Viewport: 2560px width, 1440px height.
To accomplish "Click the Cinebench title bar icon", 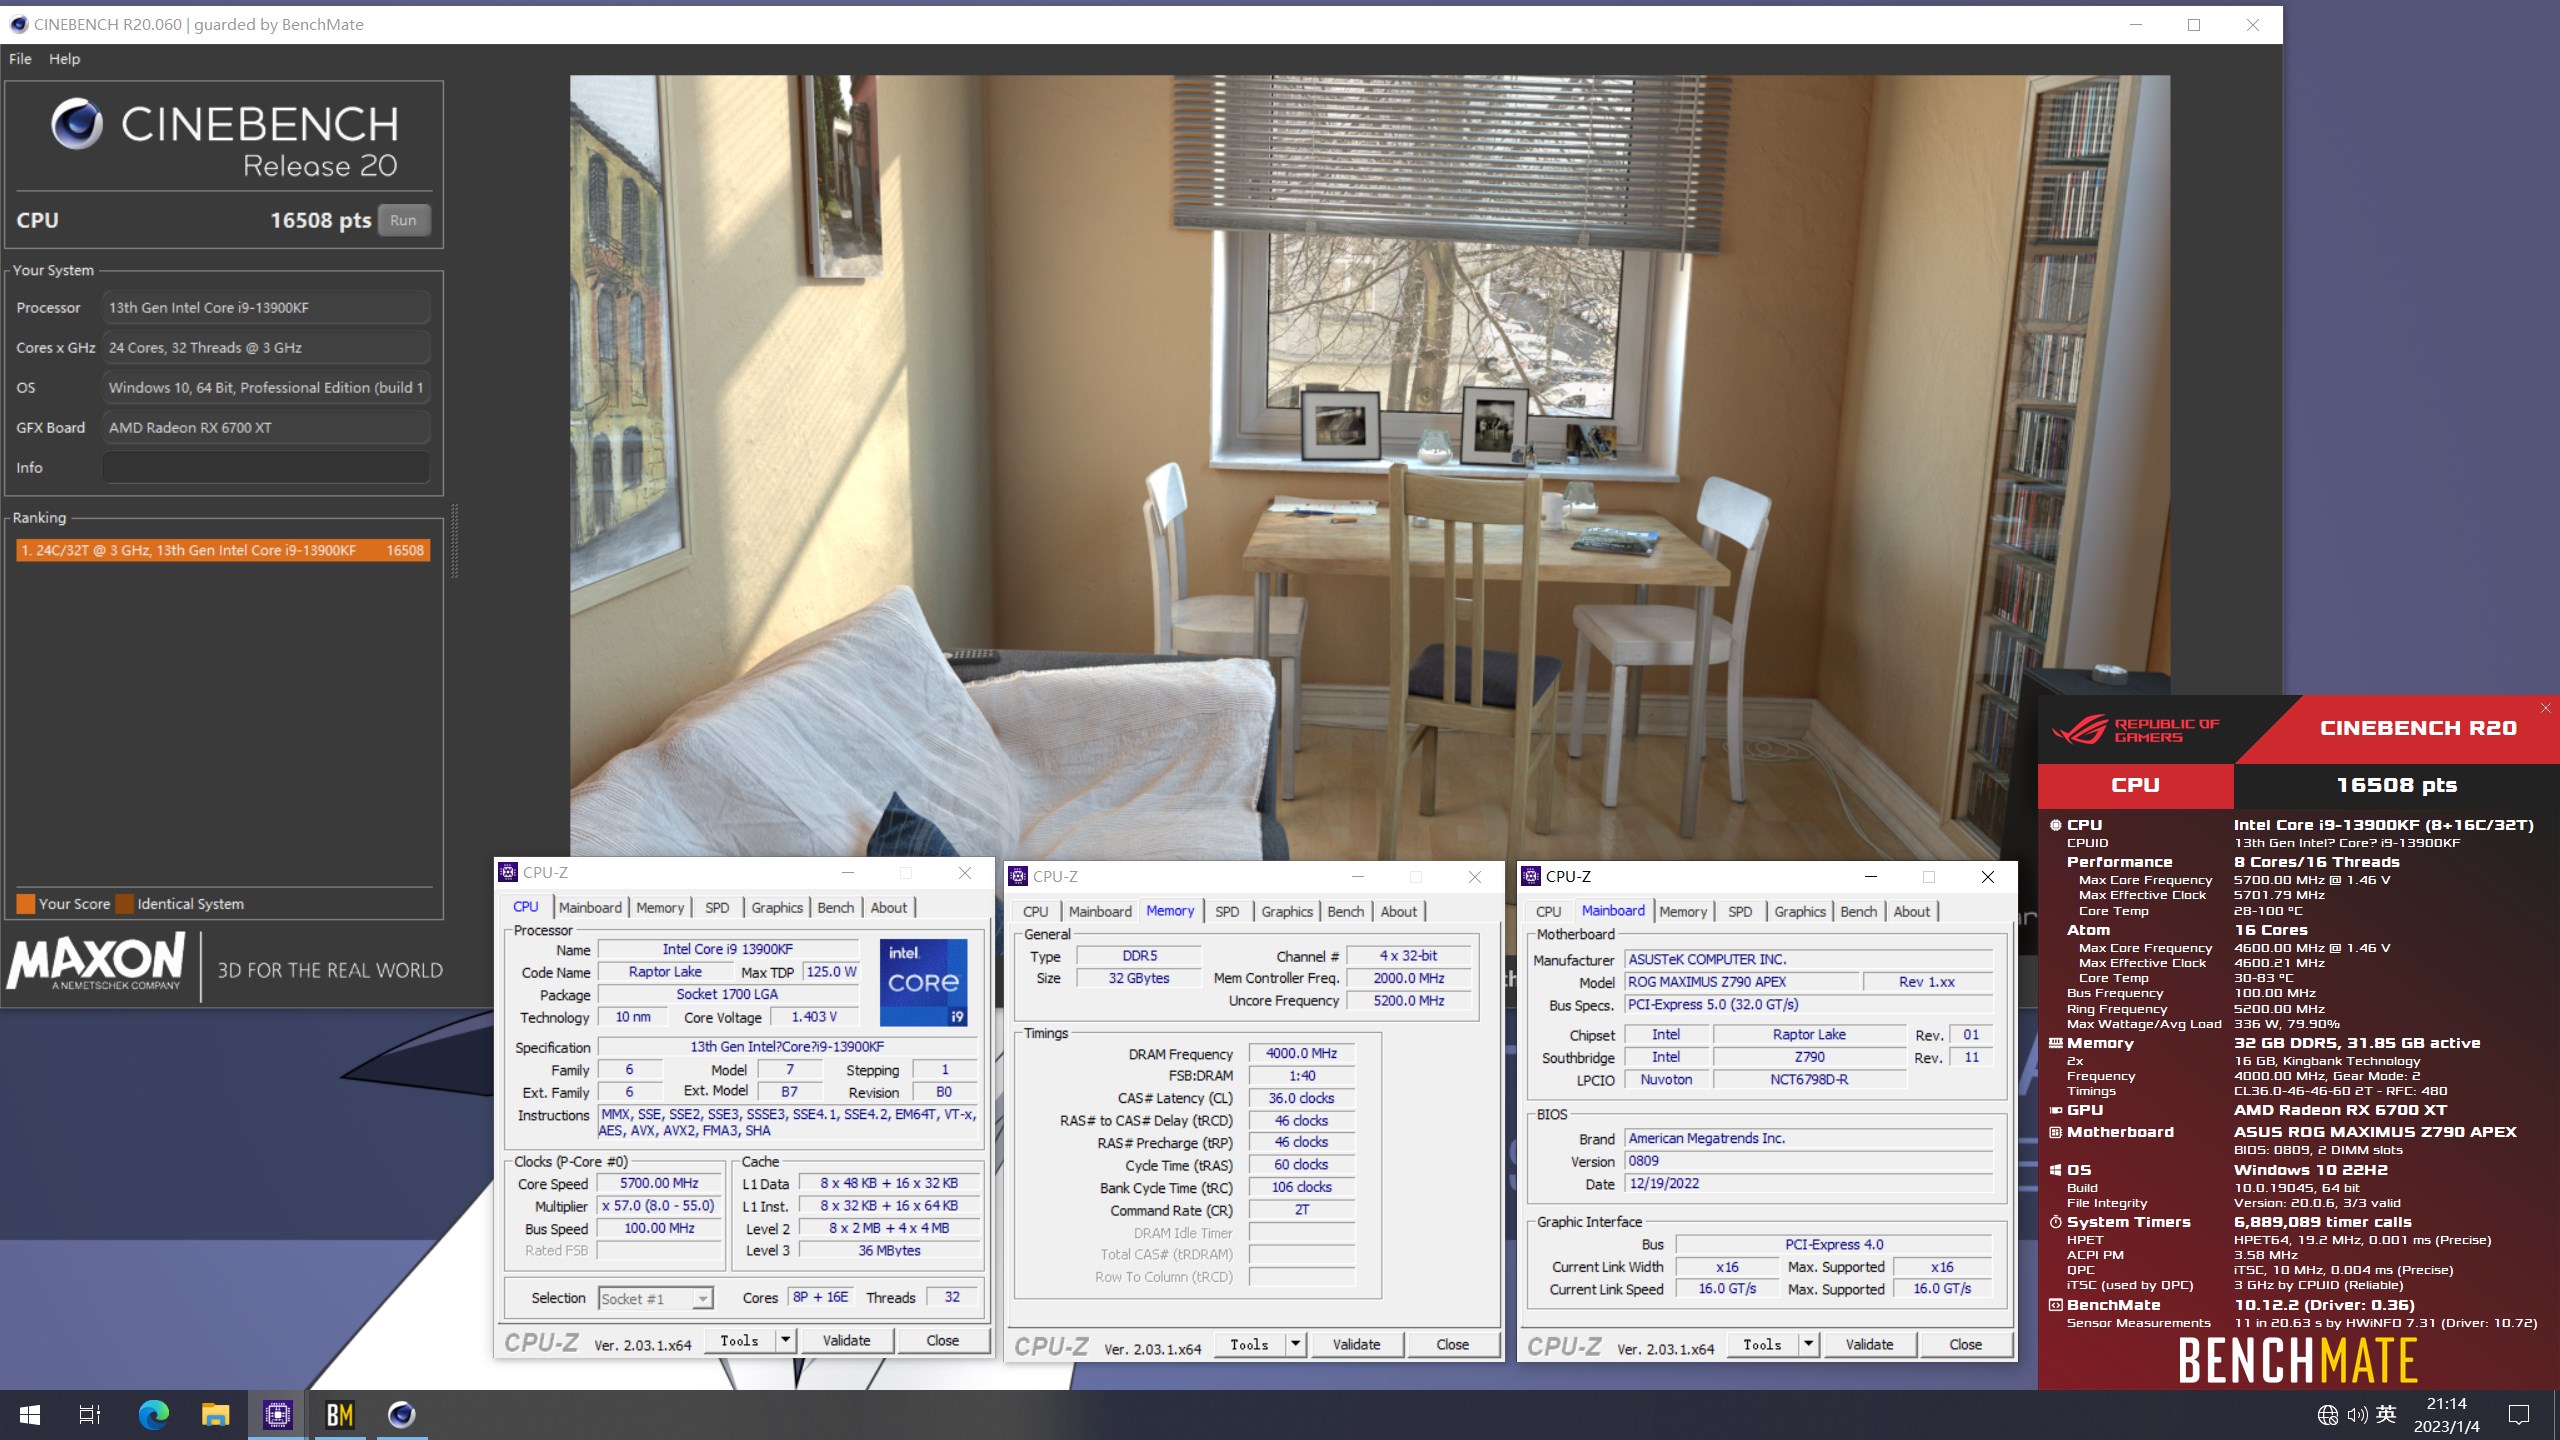I will point(18,24).
